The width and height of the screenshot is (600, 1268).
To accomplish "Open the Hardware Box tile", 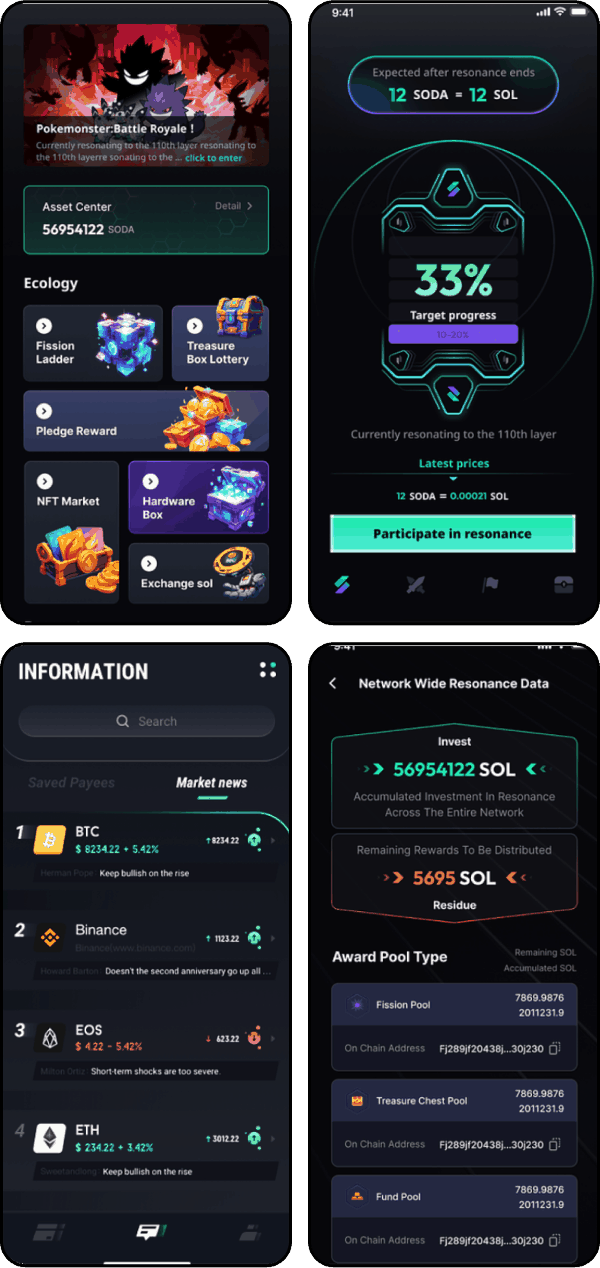I will point(199,498).
